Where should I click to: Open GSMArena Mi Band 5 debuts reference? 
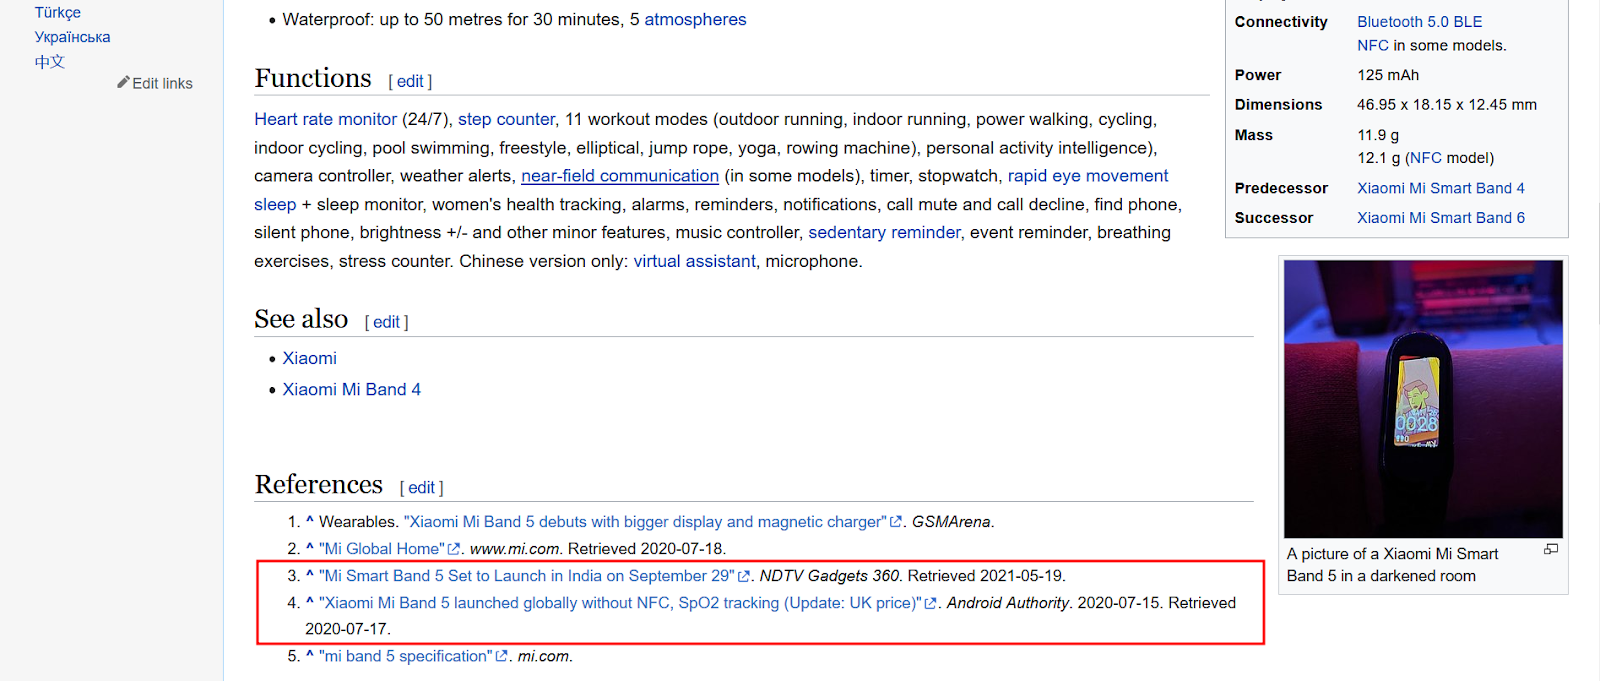point(645,522)
